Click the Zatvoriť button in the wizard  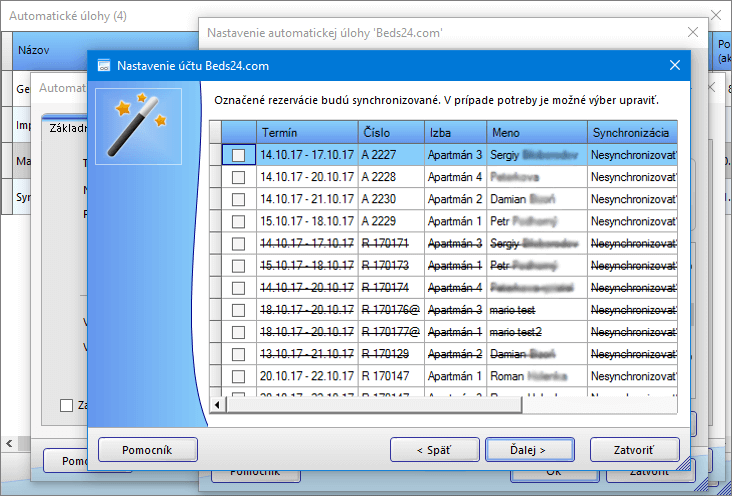pyautogui.click(x=634, y=449)
